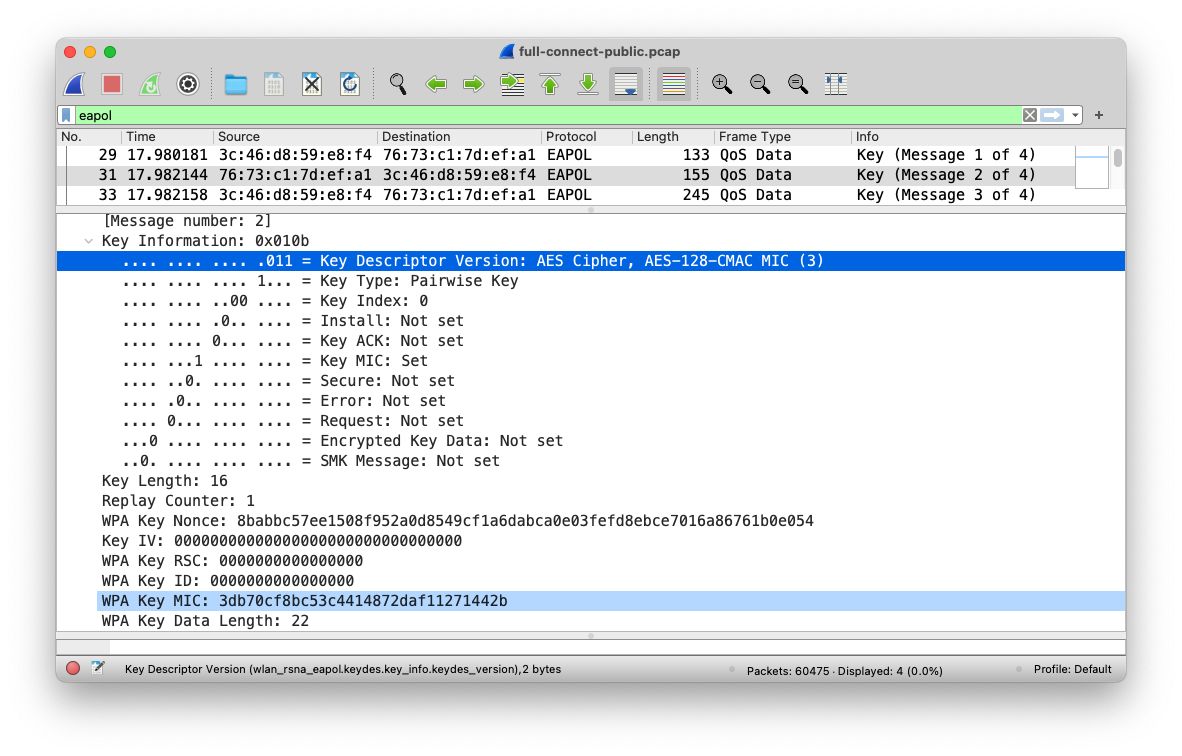Click the find packet magnifier icon
This screenshot has width=1182, height=756.
[x=398, y=85]
